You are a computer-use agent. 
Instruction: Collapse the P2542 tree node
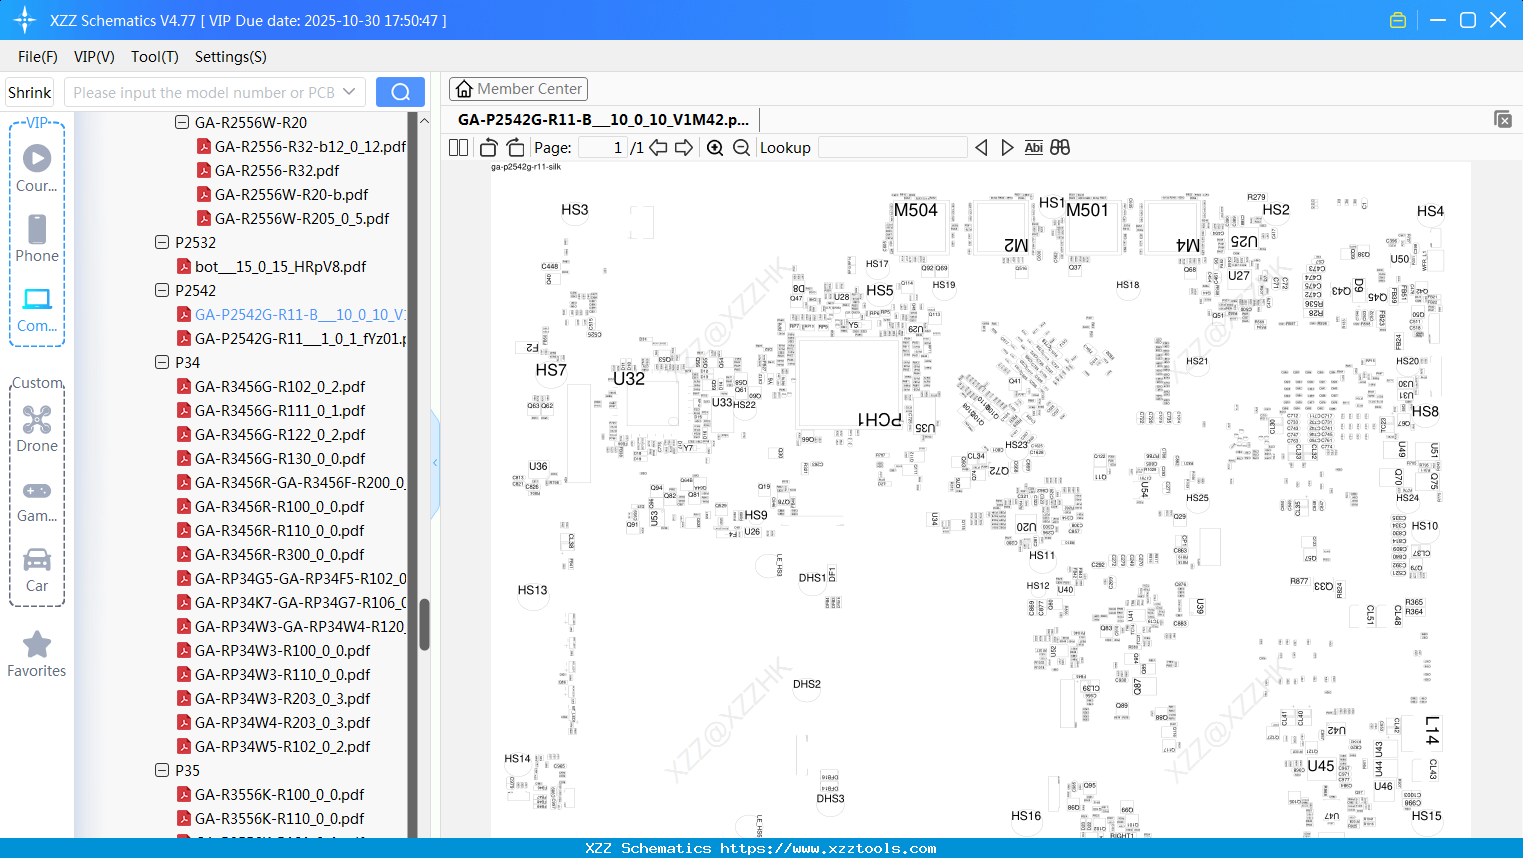(x=162, y=290)
